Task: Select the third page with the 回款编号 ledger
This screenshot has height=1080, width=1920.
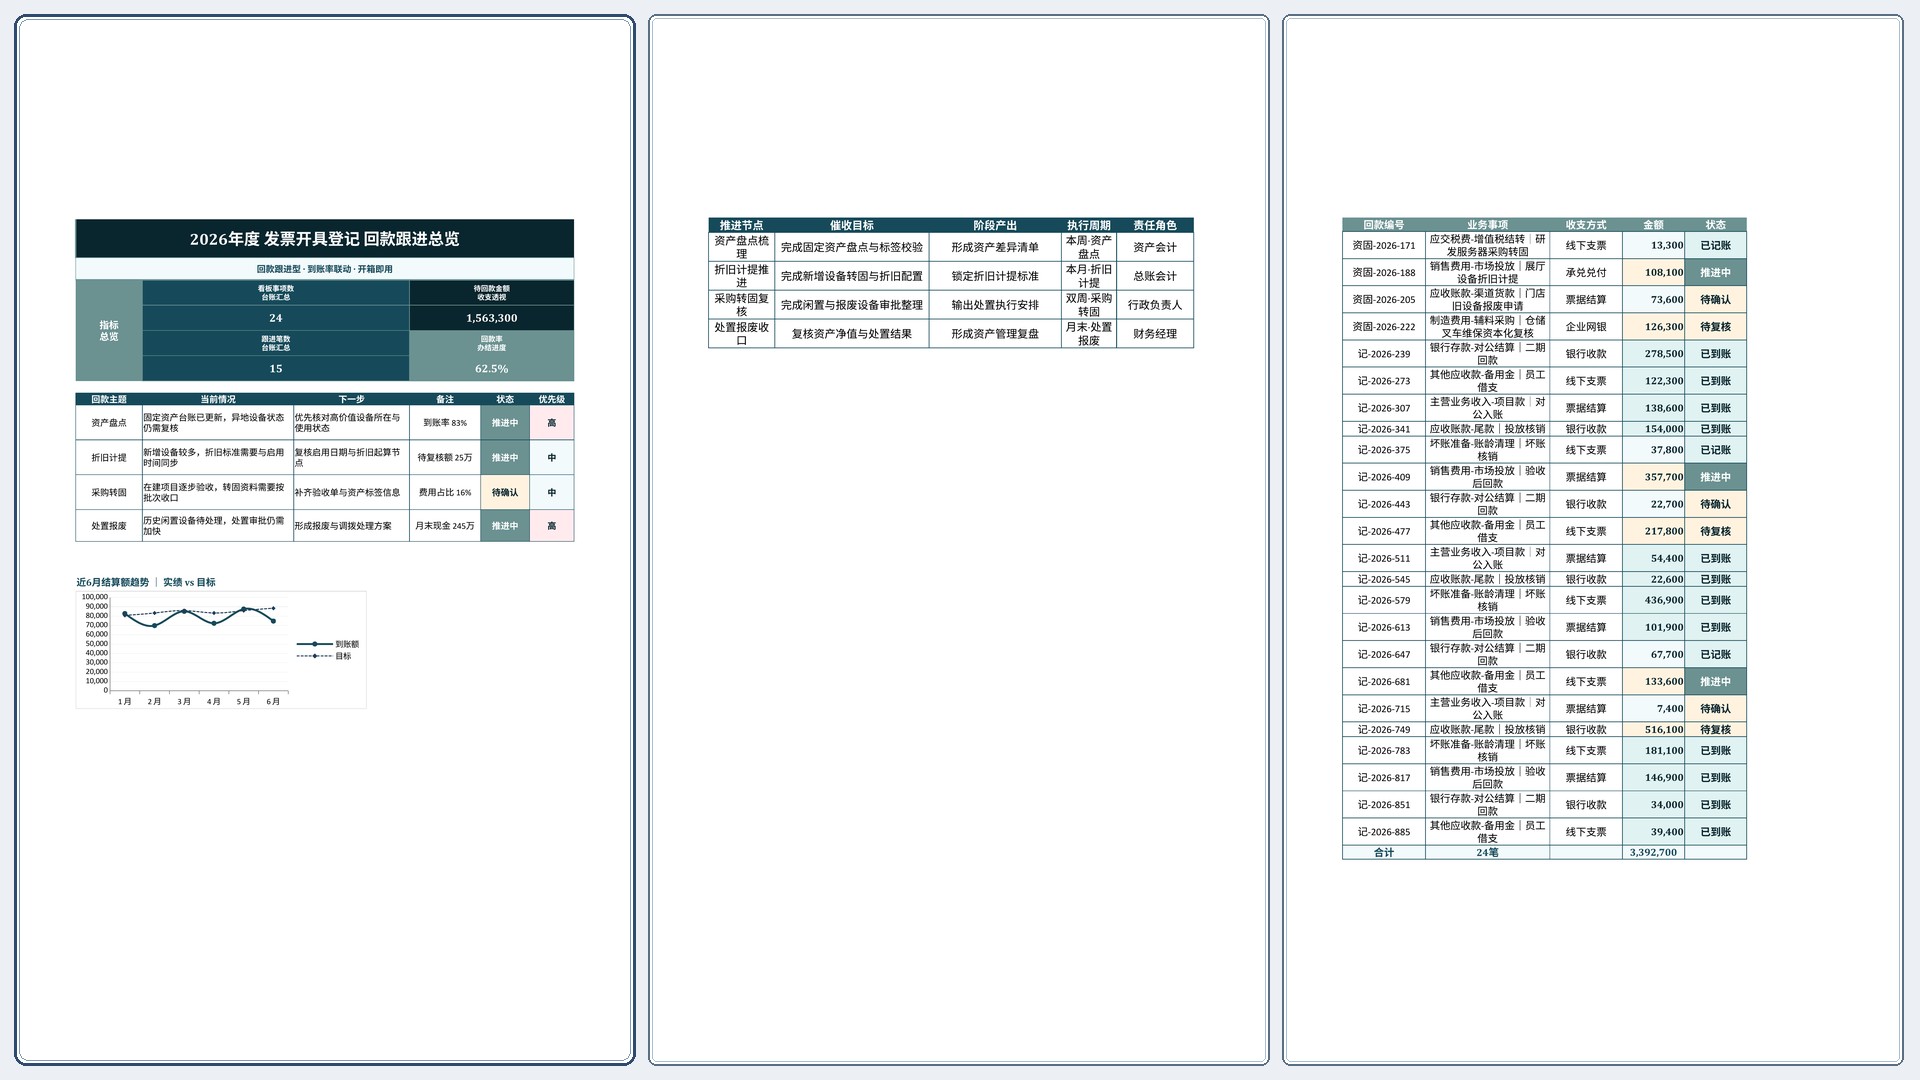Action: [1593, 540]
